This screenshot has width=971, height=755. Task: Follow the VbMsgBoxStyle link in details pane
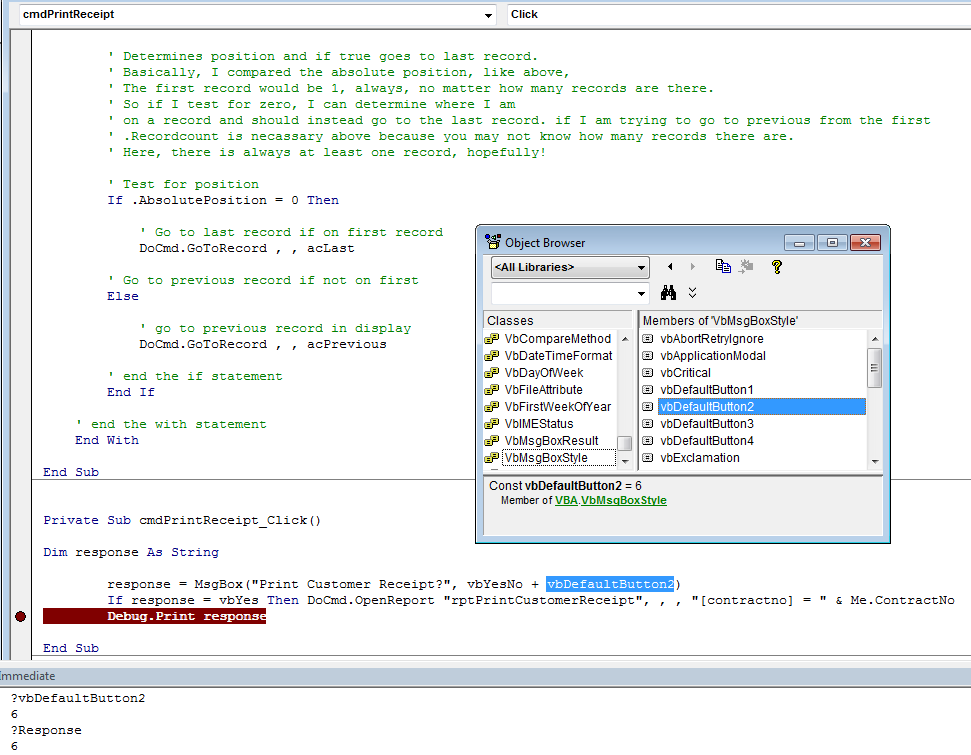pos(624,500)
